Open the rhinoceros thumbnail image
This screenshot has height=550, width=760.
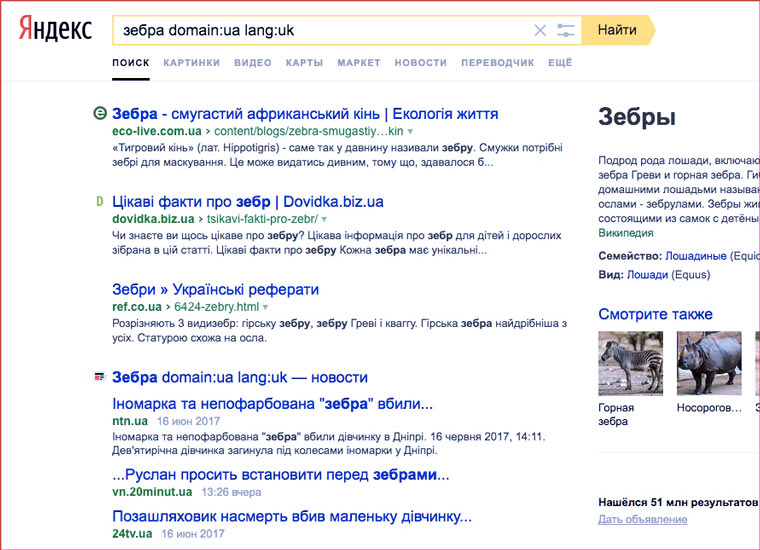coord(709,363)
